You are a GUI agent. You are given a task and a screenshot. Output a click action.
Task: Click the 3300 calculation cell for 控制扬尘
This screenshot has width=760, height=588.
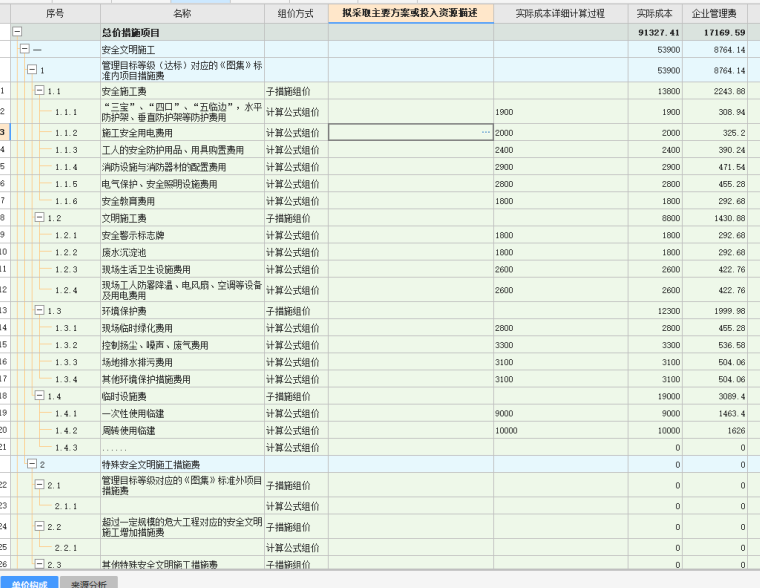coord(561,345)
